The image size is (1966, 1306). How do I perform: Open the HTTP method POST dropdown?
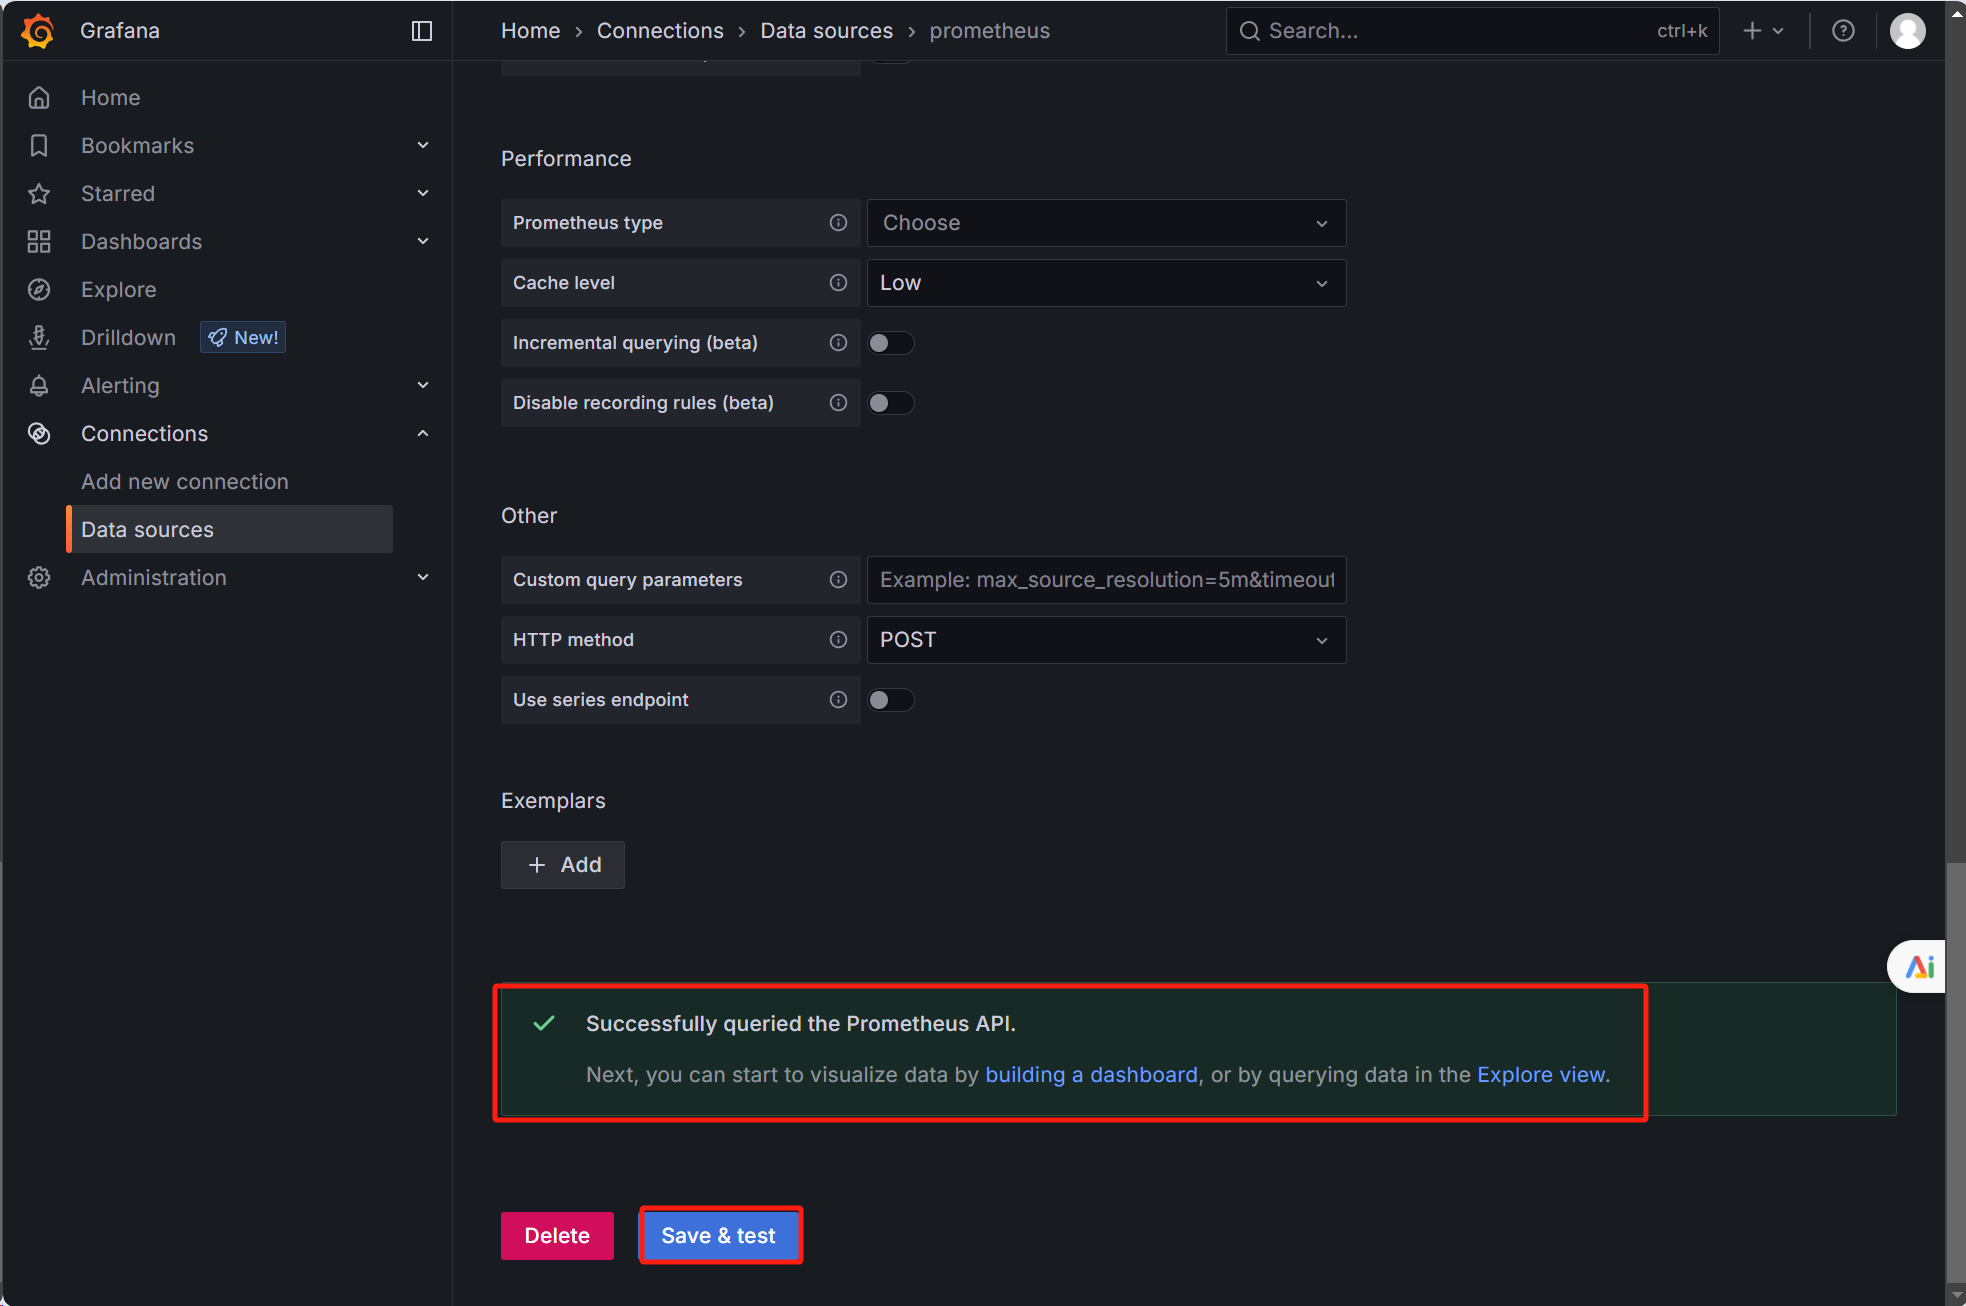[1106, 640]
